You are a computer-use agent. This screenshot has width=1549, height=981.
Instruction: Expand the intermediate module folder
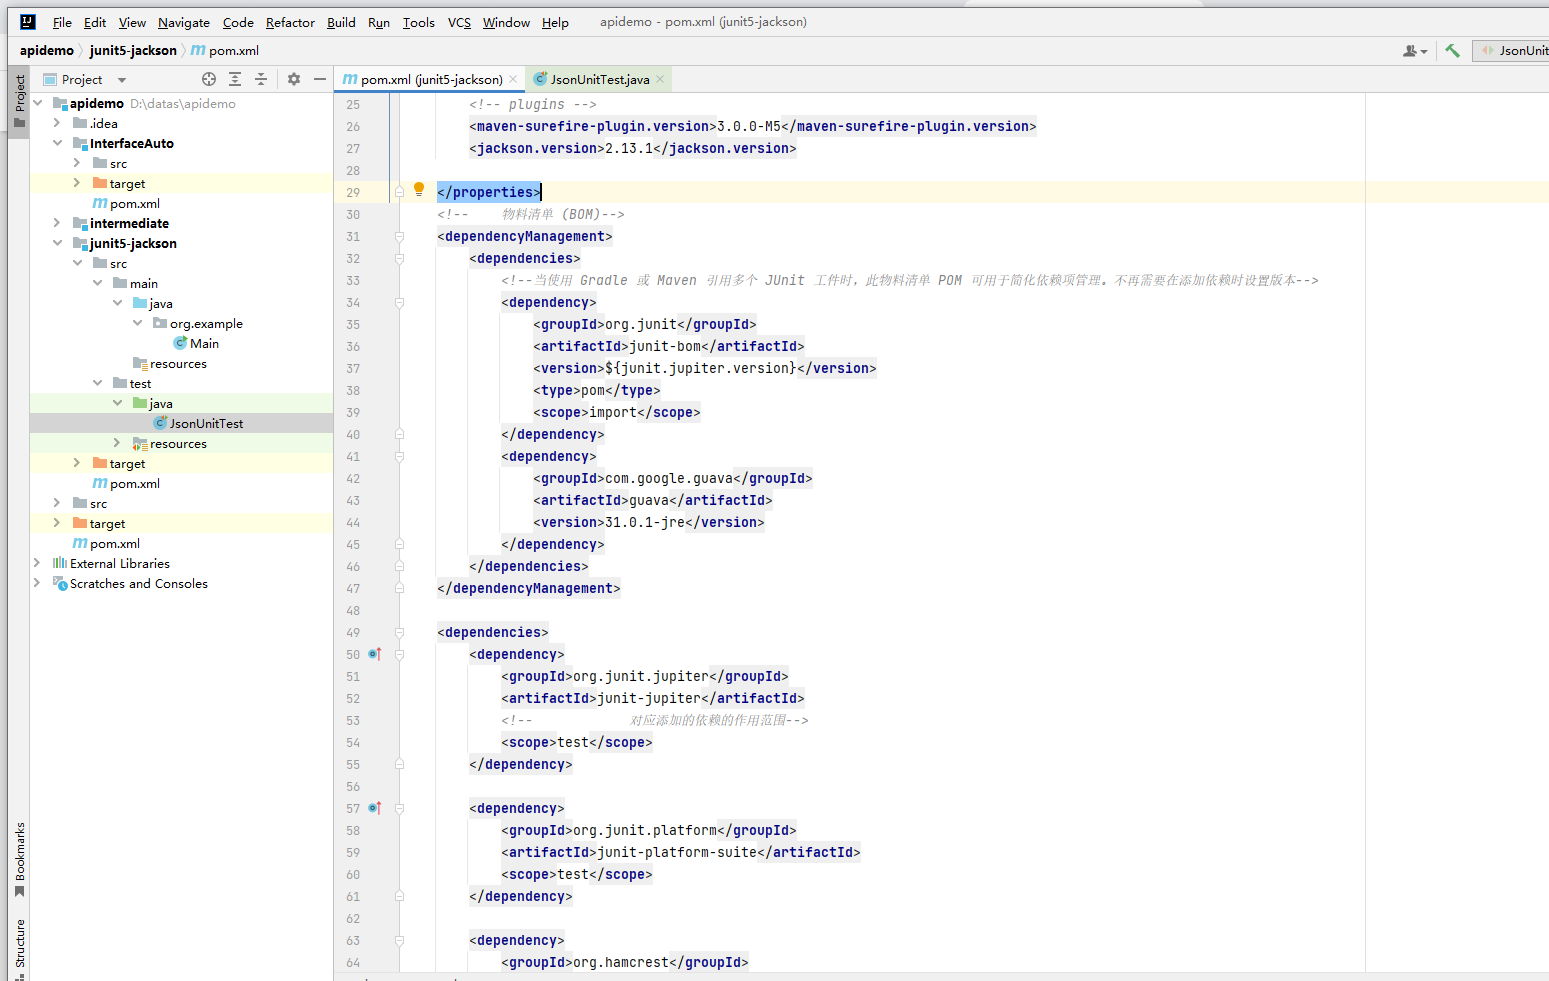(x=58, y=223)
